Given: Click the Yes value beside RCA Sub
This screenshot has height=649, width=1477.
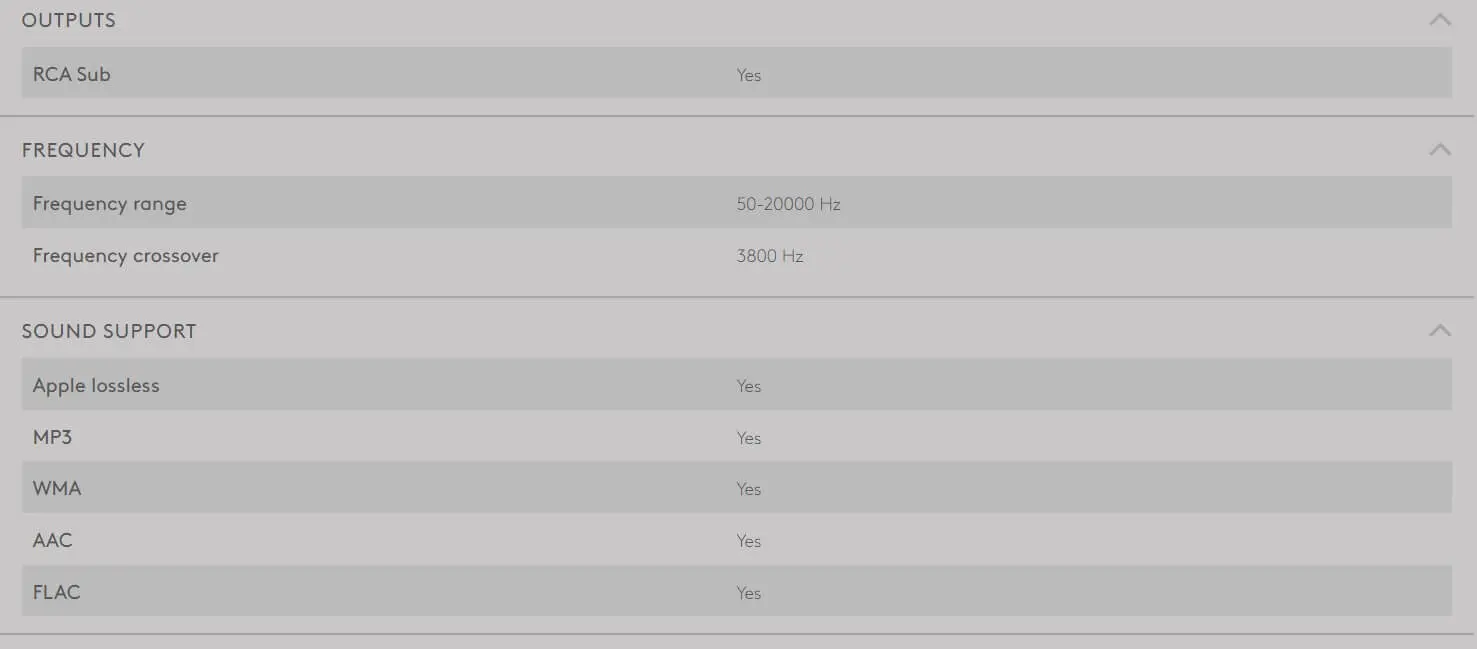Looking at the screenshot, I should coord(749,75).
